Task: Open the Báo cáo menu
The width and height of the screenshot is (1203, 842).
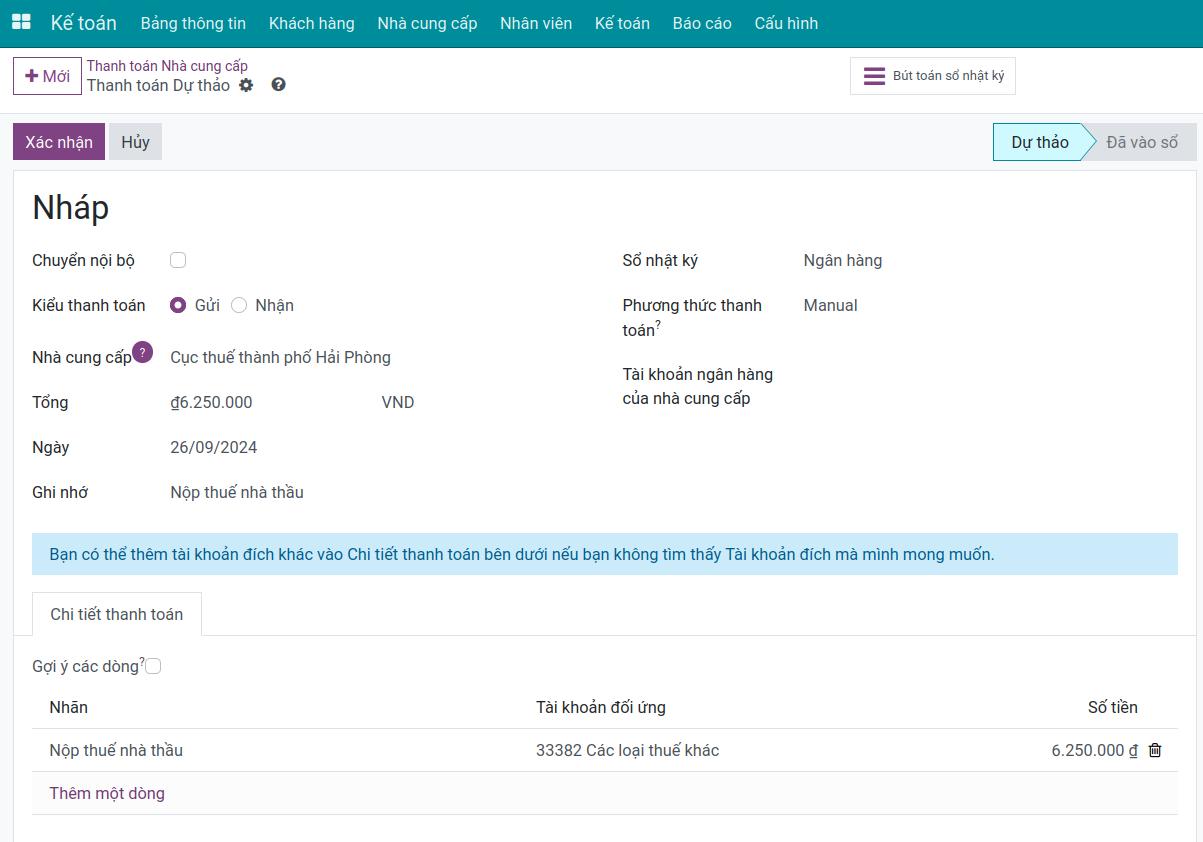Action: 702,23
